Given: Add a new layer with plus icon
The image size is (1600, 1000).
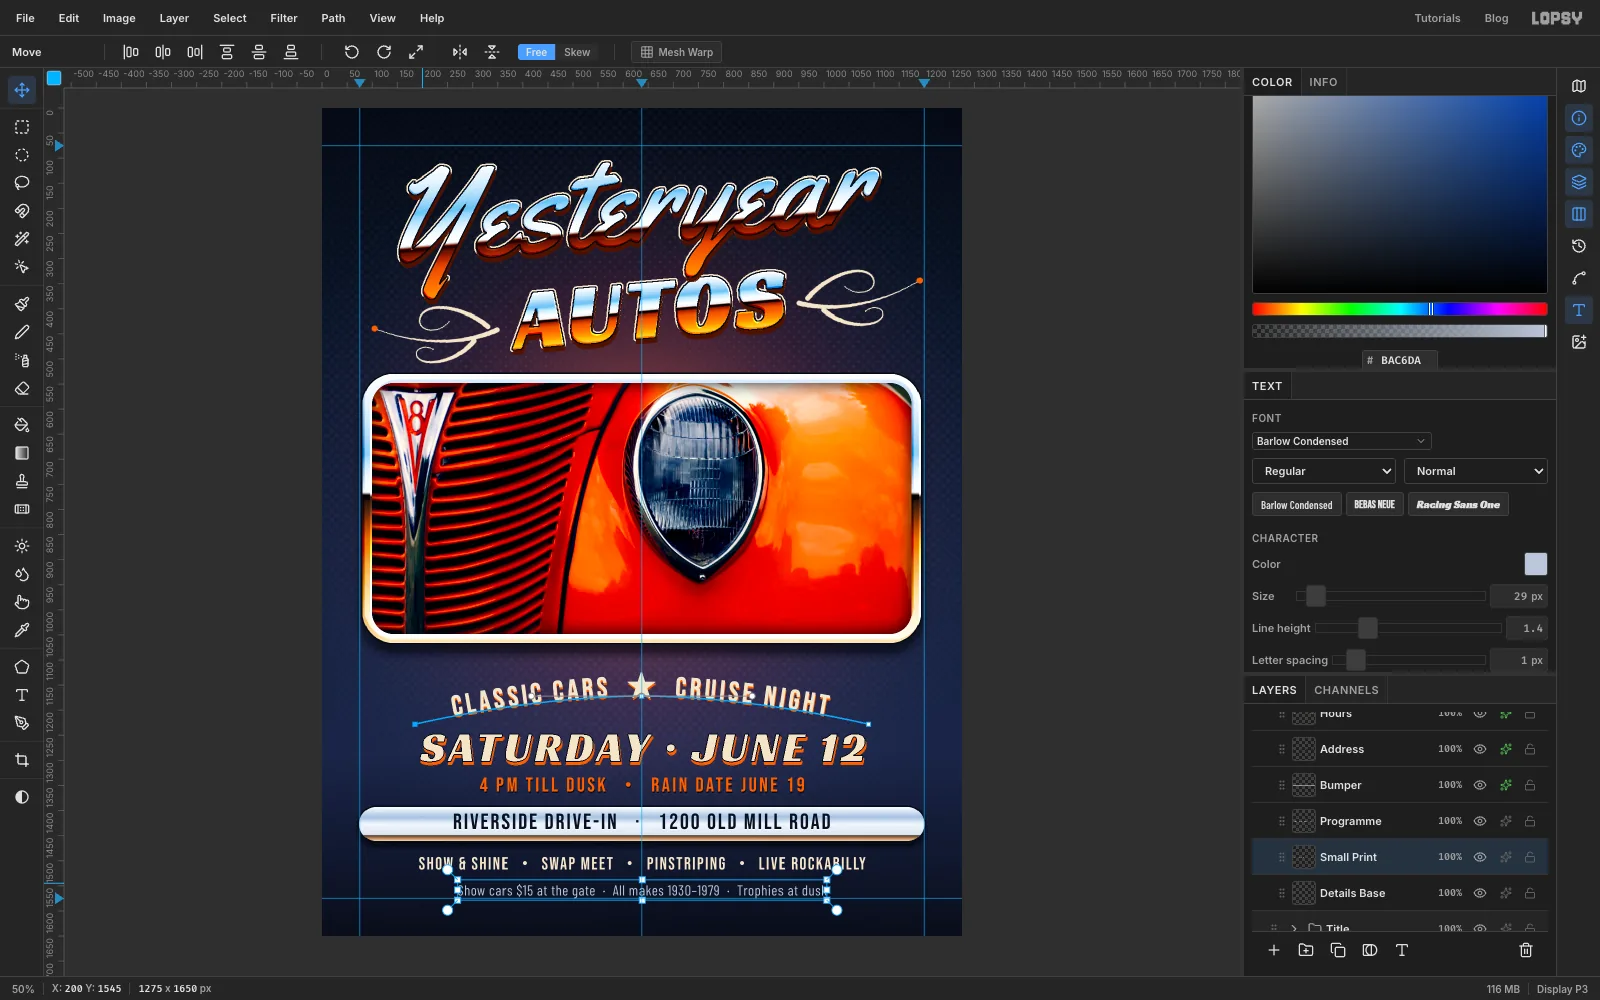Looking at the screenshot, I should (1274, 950).
